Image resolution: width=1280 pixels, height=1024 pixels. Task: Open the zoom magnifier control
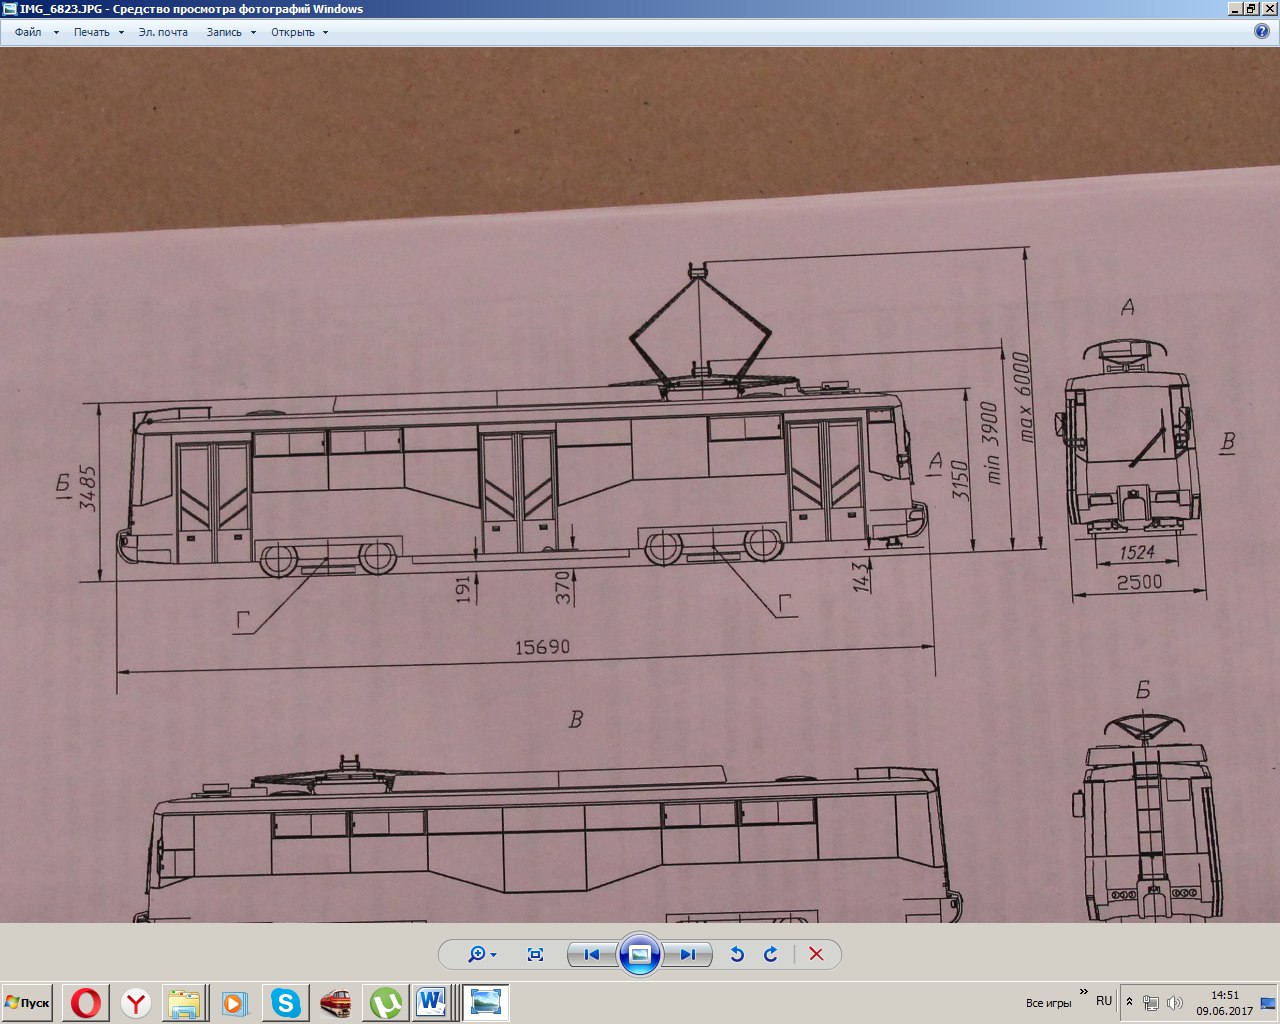[x=481, y=954]
